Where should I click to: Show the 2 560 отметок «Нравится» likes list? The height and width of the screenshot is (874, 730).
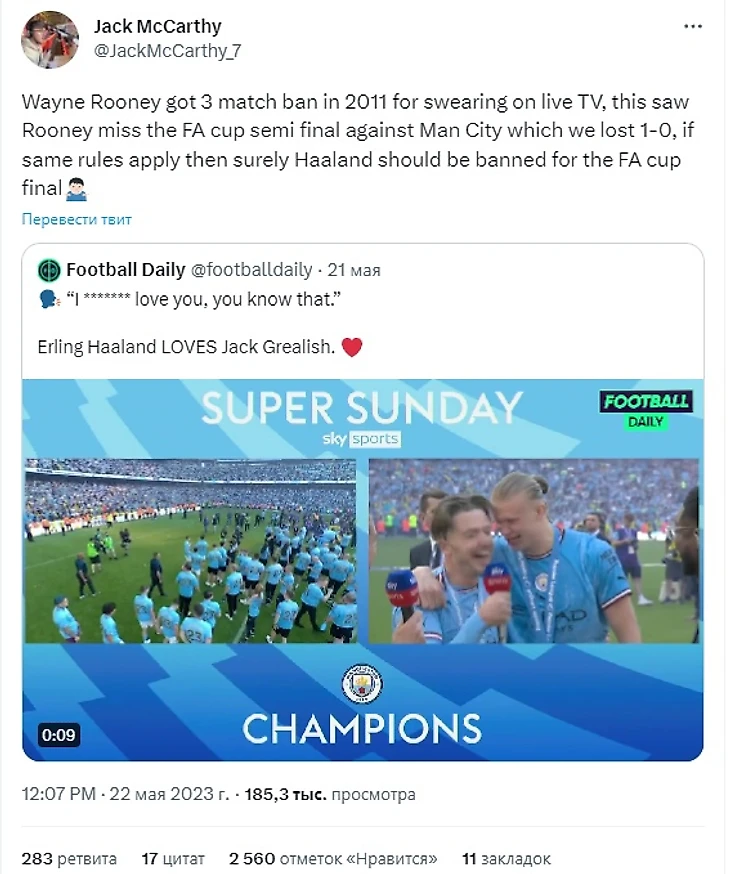334,858
